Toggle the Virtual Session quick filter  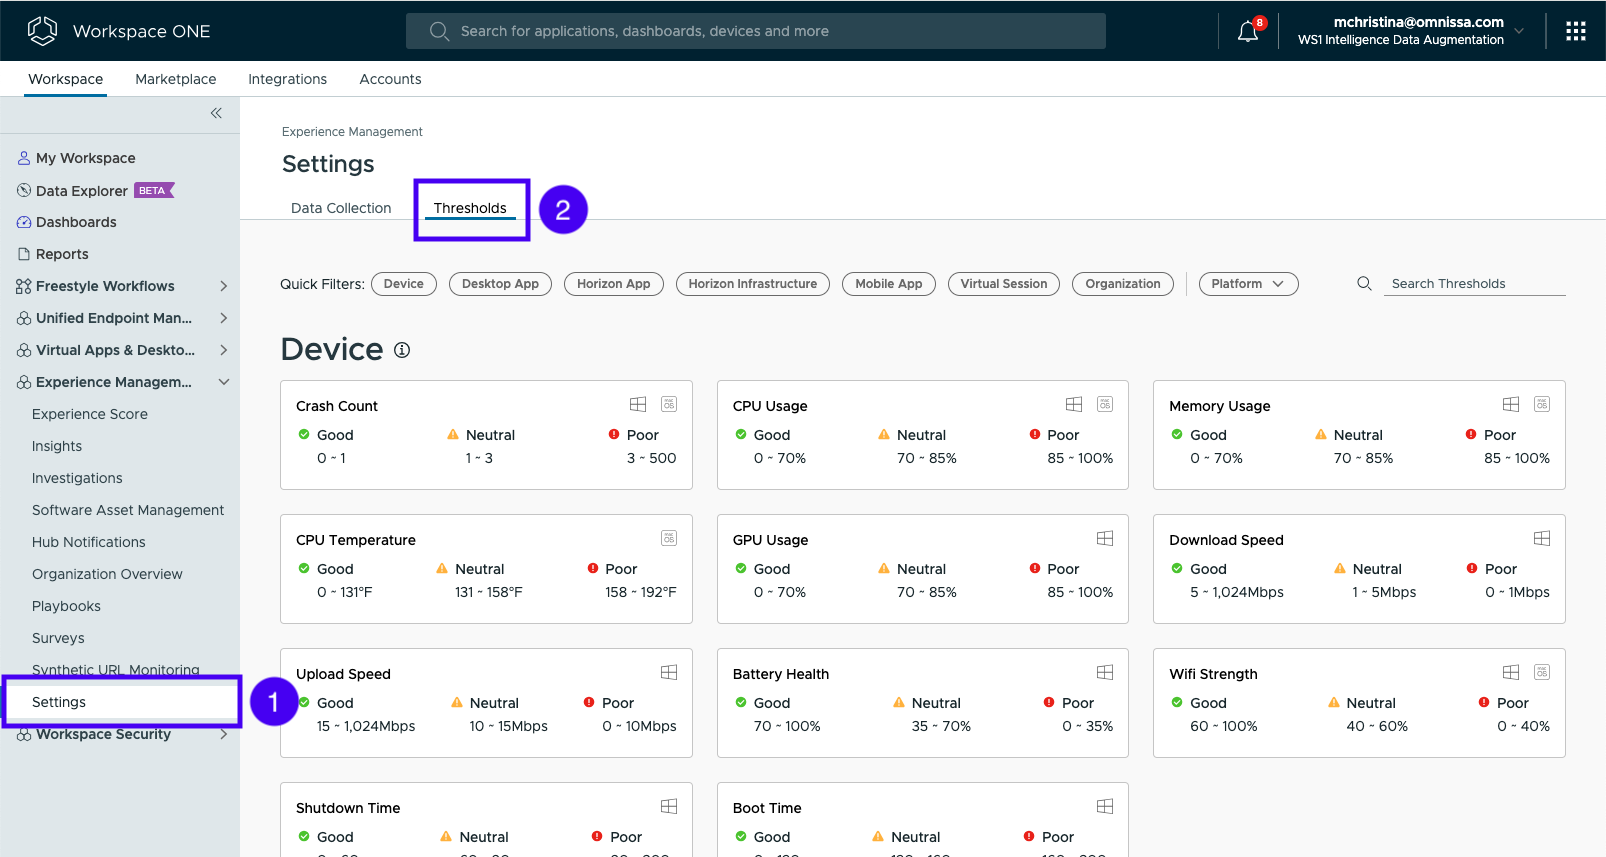pos(1003,284)
